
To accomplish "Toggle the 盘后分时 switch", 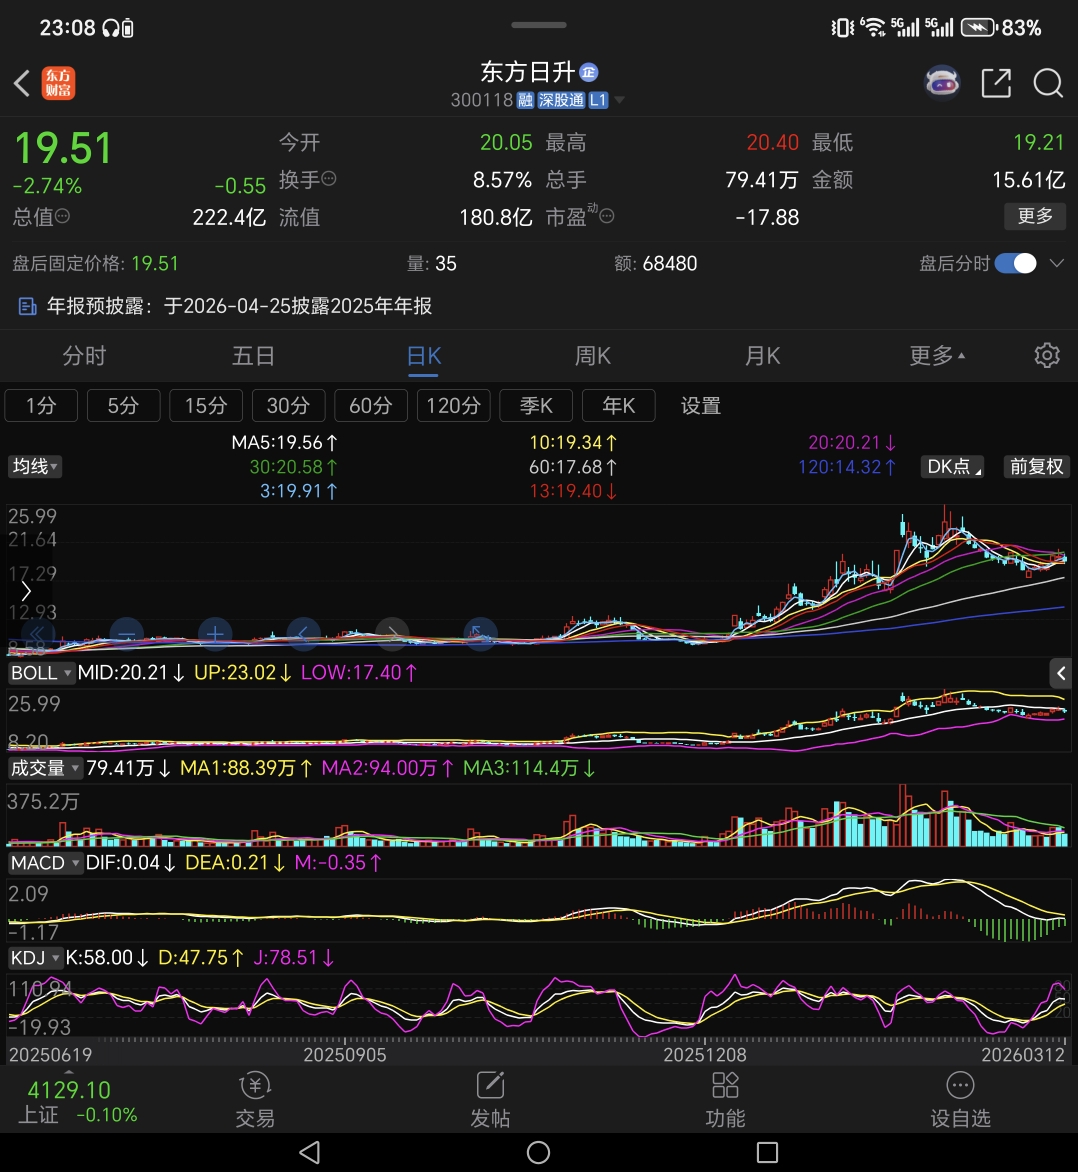I will coord(1015,263).
